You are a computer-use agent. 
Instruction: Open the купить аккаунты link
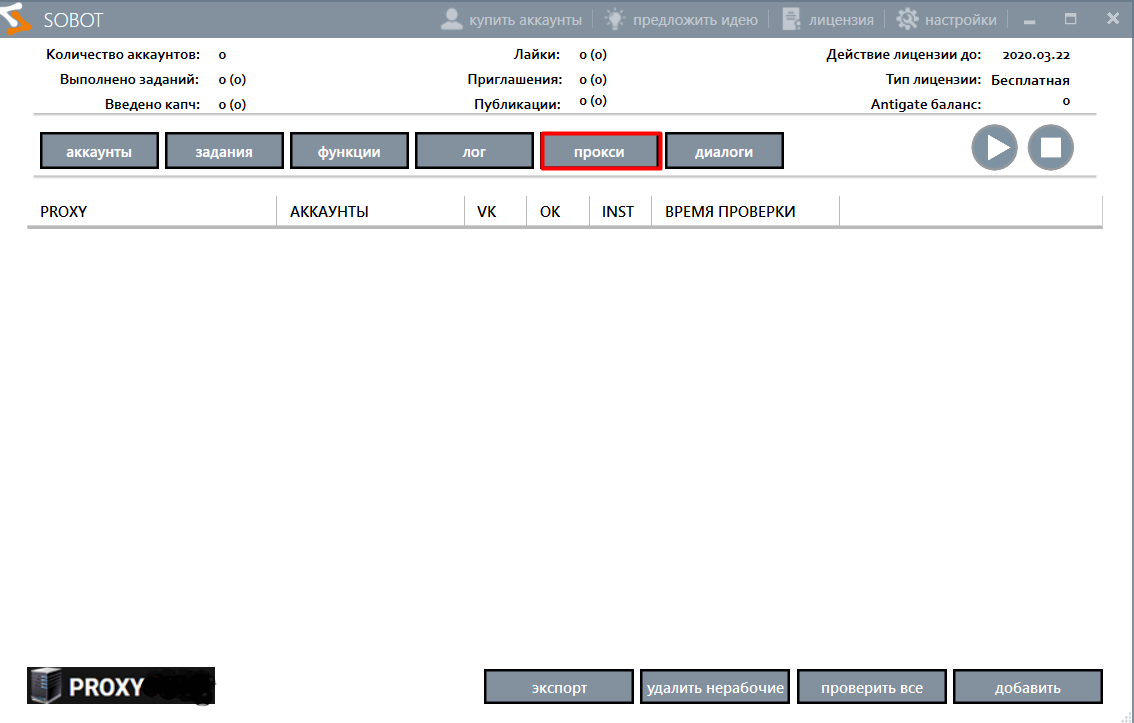(x=512, y=19)
